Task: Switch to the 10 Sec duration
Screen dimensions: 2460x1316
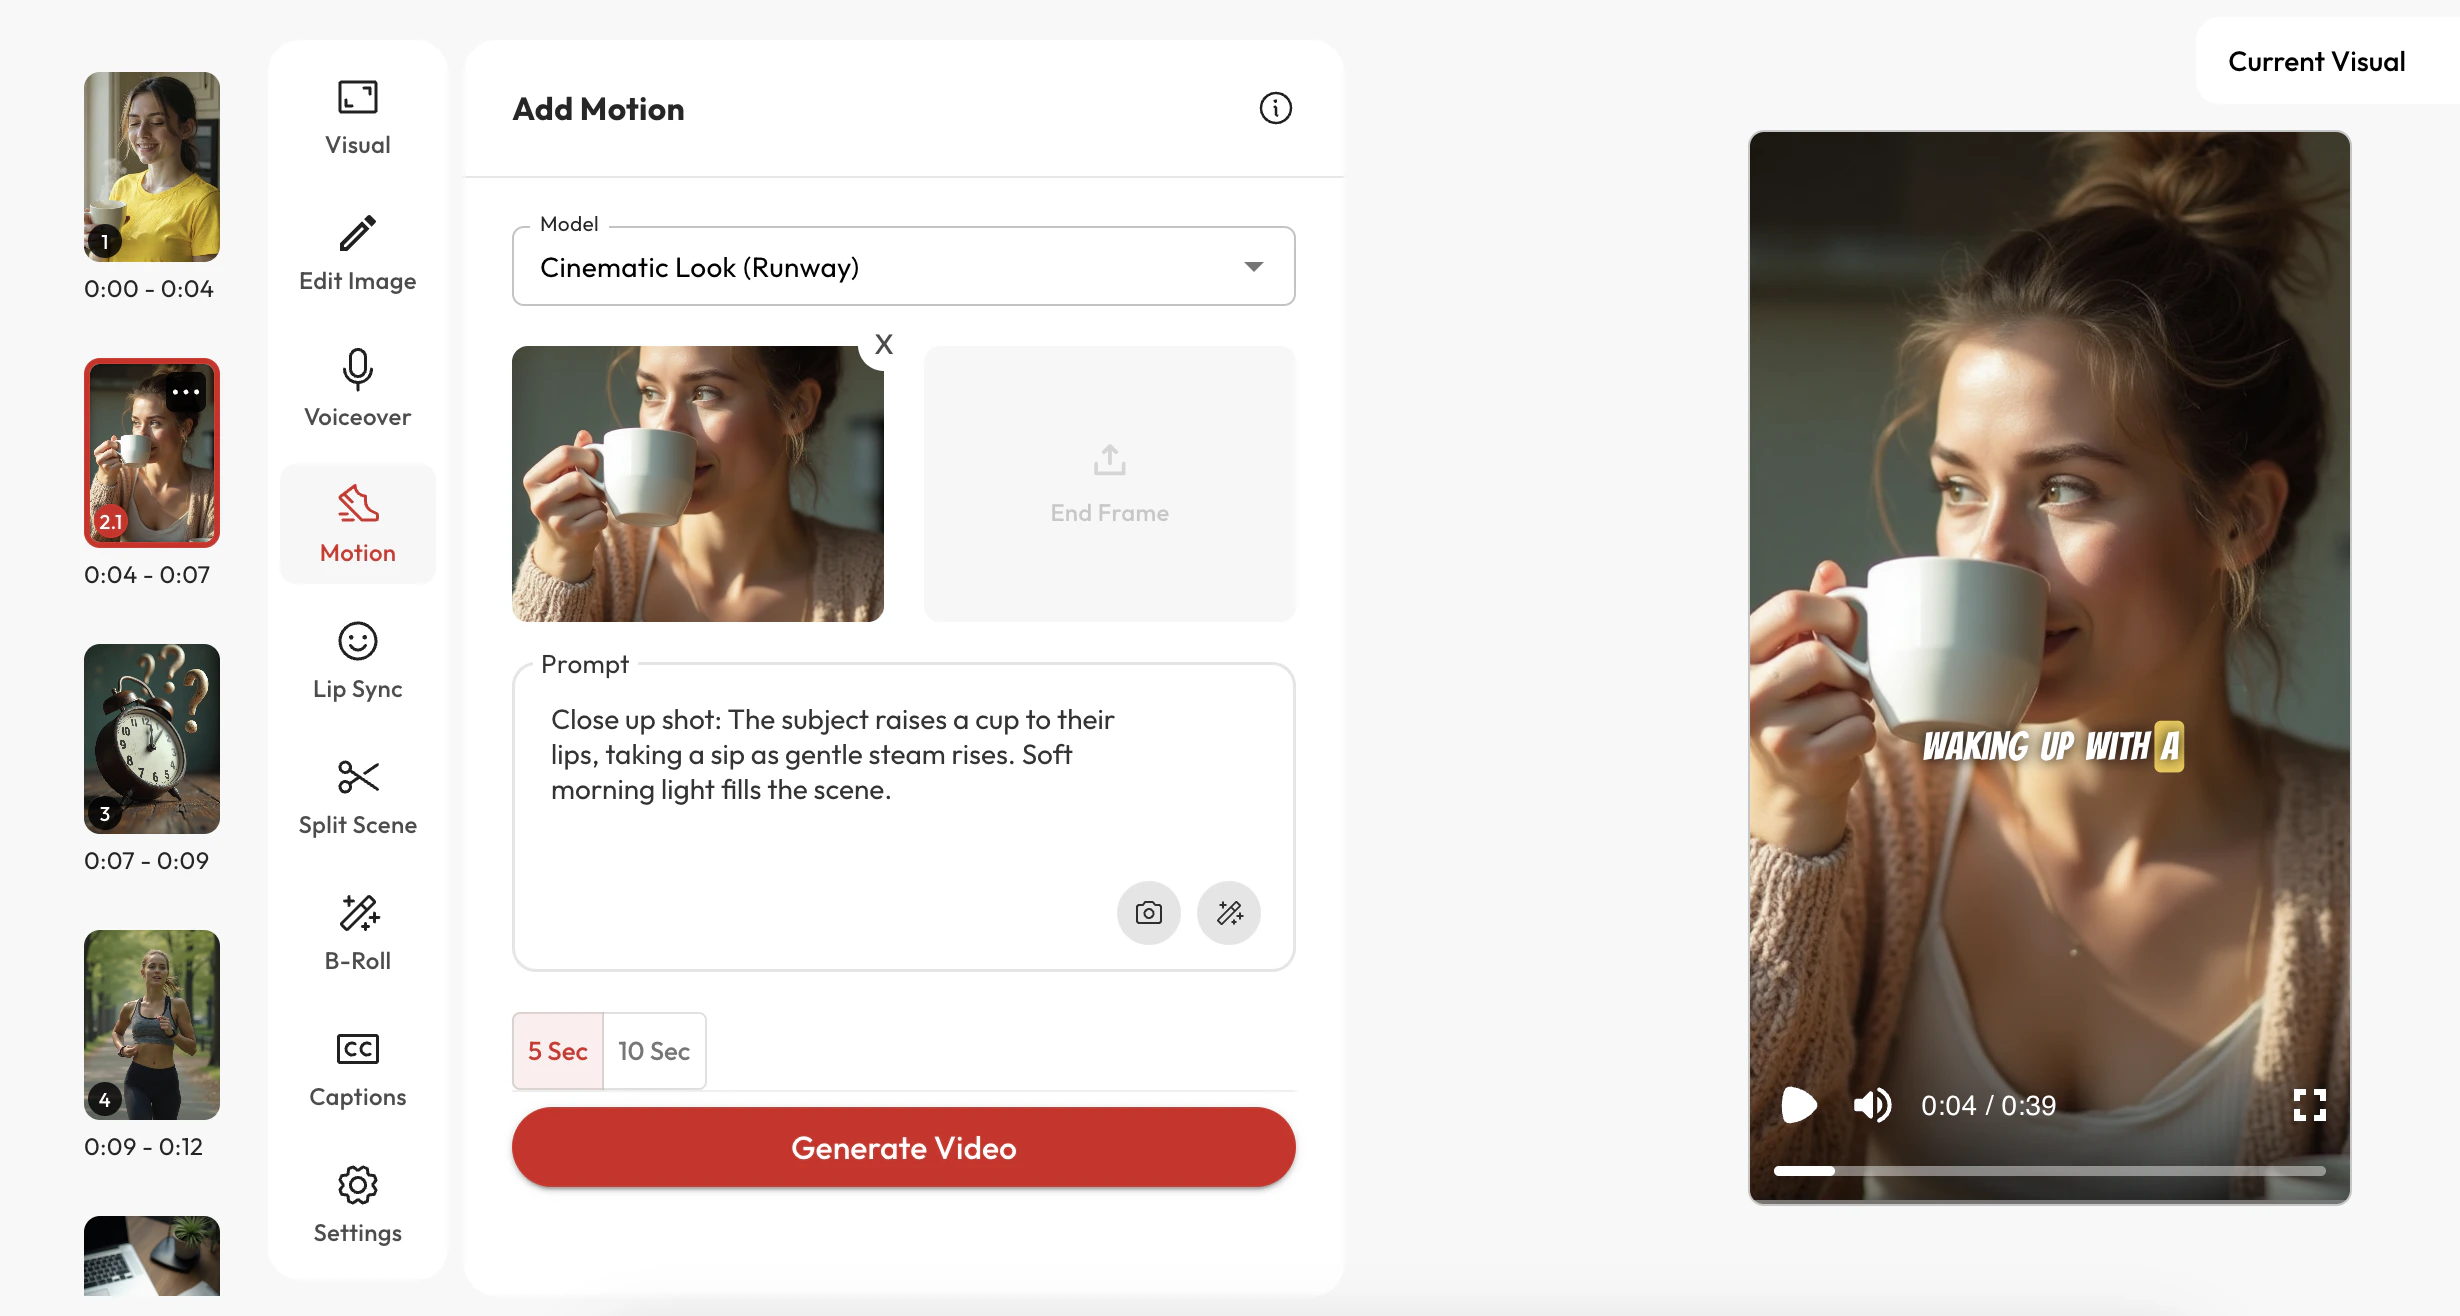Action: coord(654,1051)
